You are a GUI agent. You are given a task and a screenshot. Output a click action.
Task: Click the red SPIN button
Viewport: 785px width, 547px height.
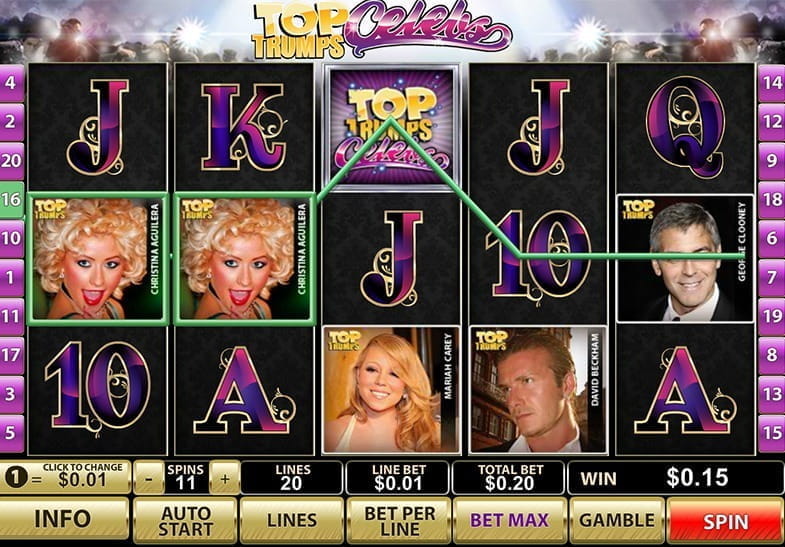(725, 520)
